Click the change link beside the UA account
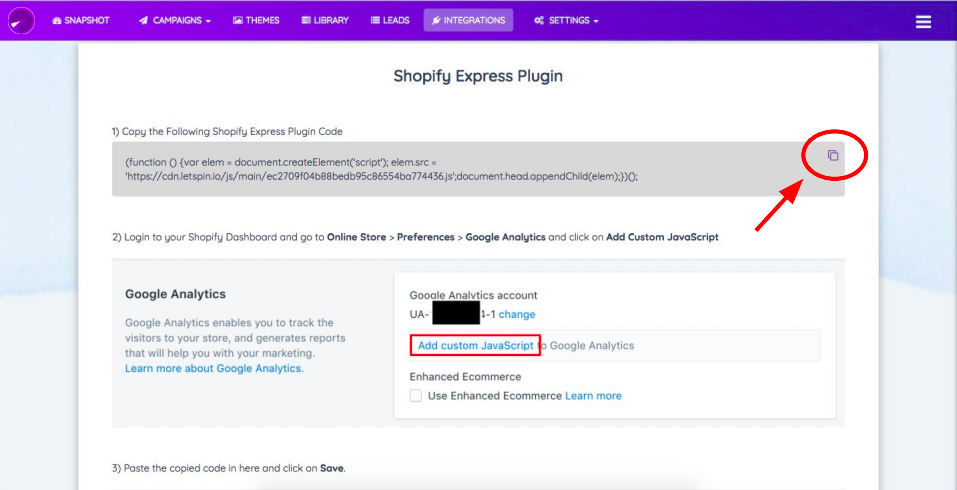This screenshot has height=490, width=957. pyautogui.click(x=517, y=314)
